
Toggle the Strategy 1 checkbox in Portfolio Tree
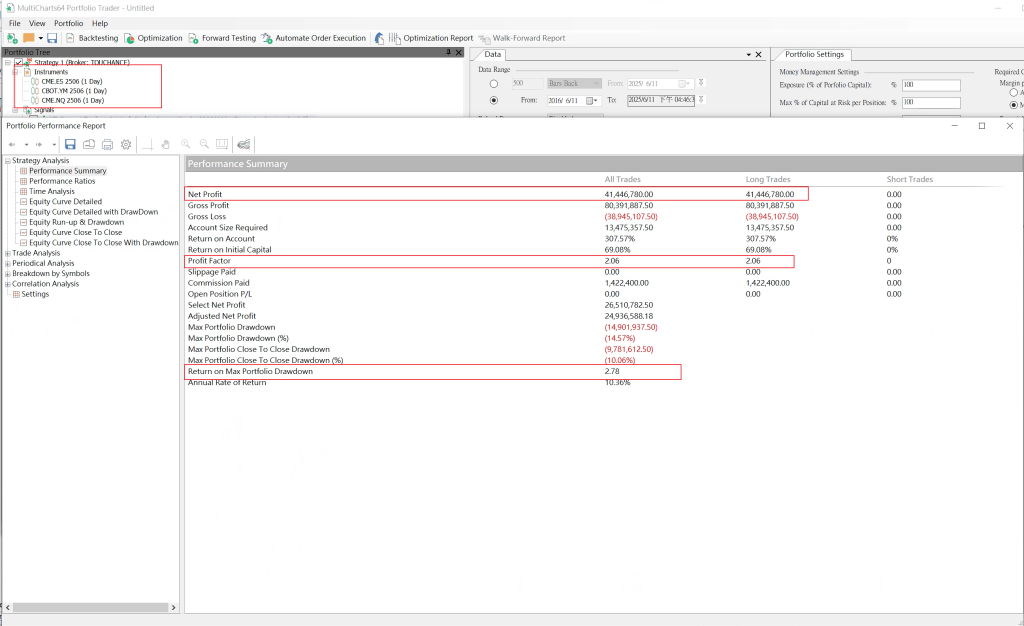[x=19, y=63]
